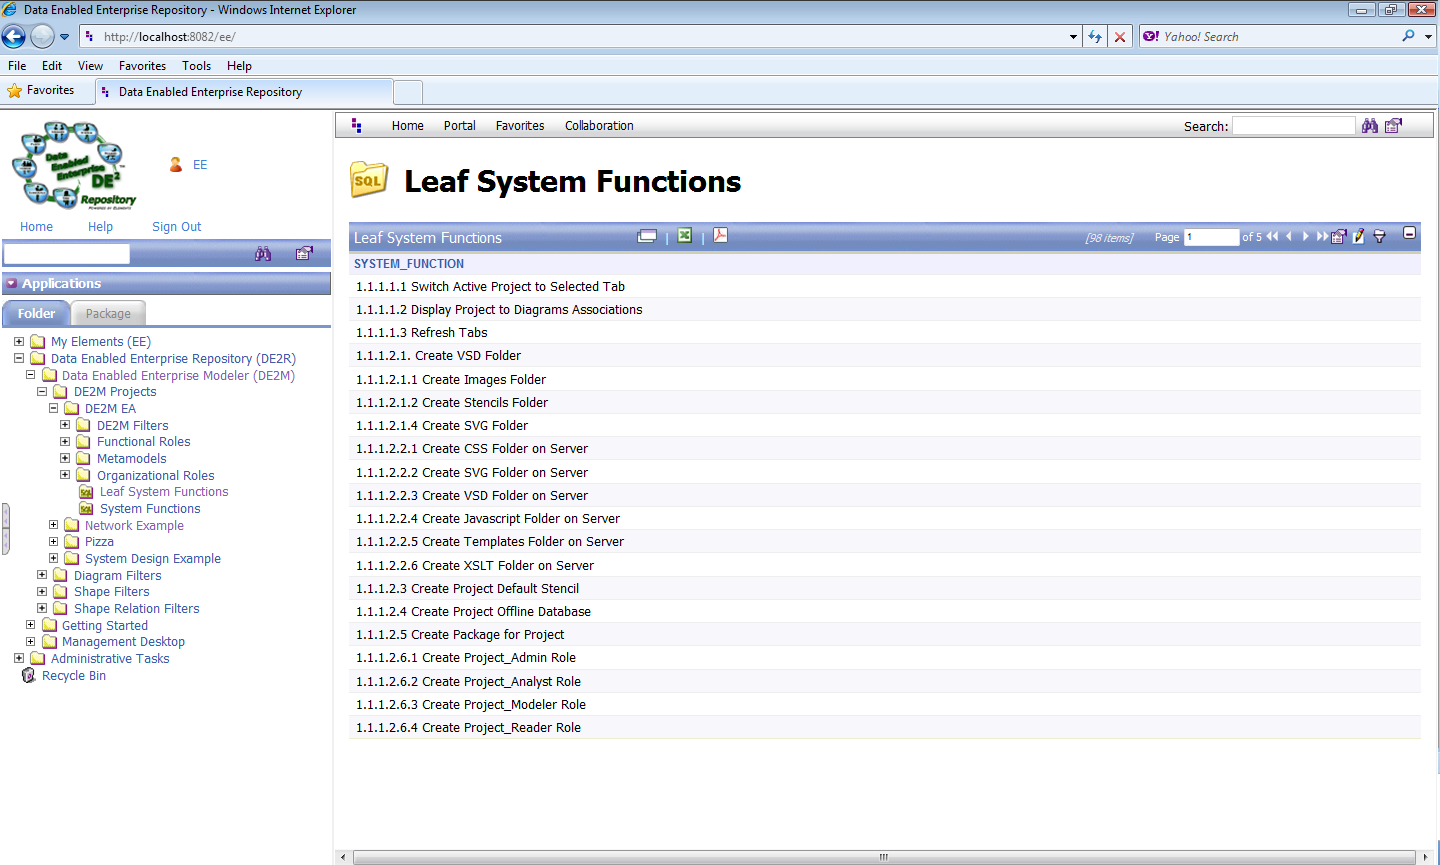Click the DE2 Repository logo
Image resolution: width=1440 pixels, height=865 pixels.
(x=74, y=165)
